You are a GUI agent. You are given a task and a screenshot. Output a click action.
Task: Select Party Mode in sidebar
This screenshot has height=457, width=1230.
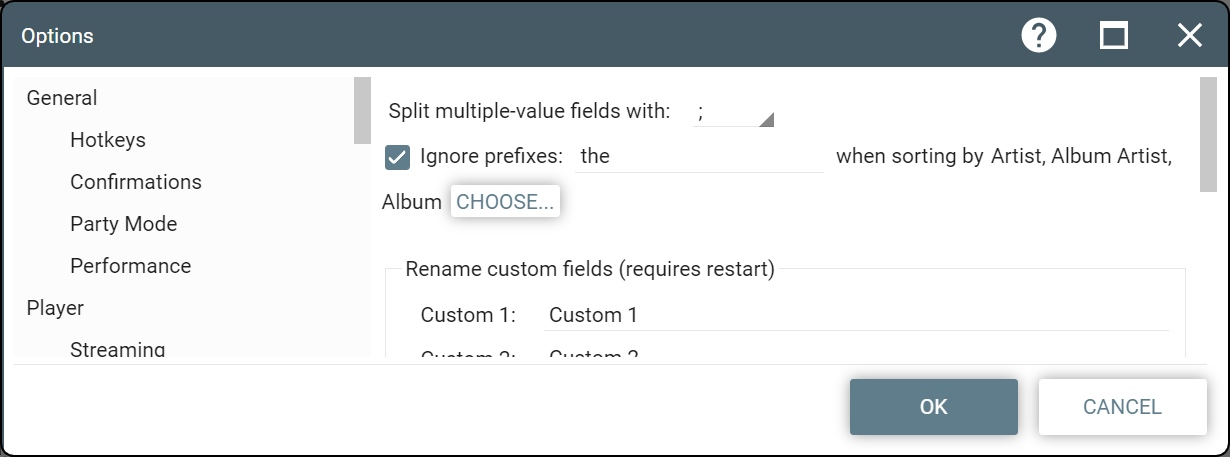(x=124, y=224)
